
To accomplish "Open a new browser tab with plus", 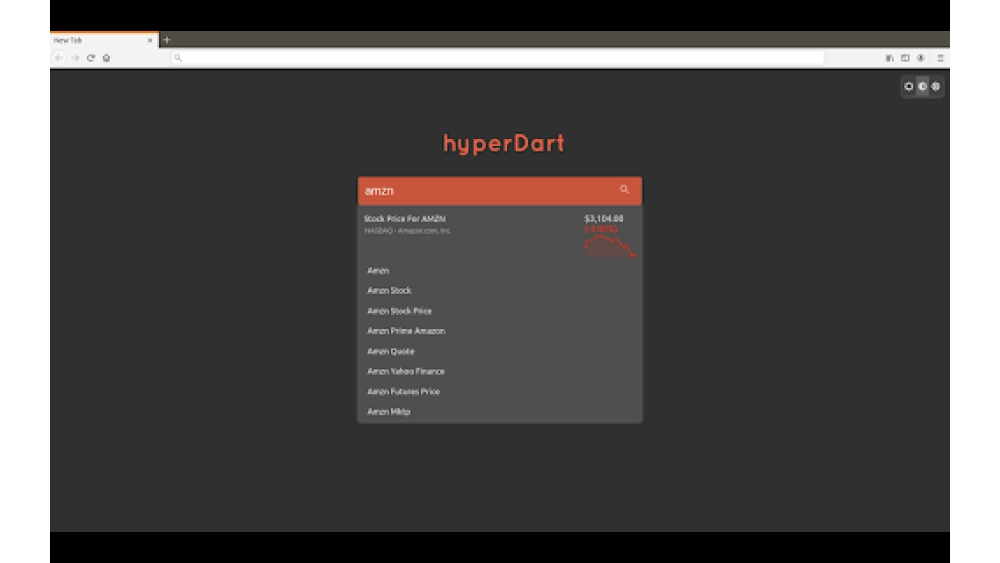I will click(166, 40).
